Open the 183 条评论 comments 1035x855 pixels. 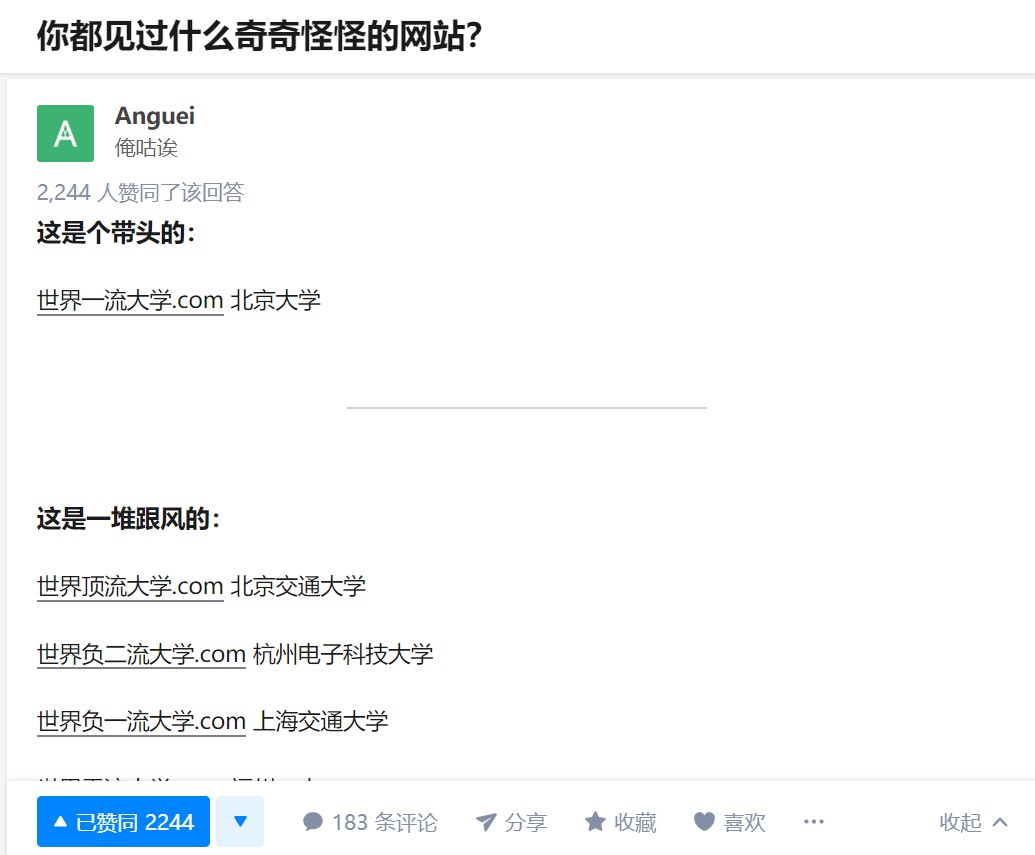click(370, 822)
